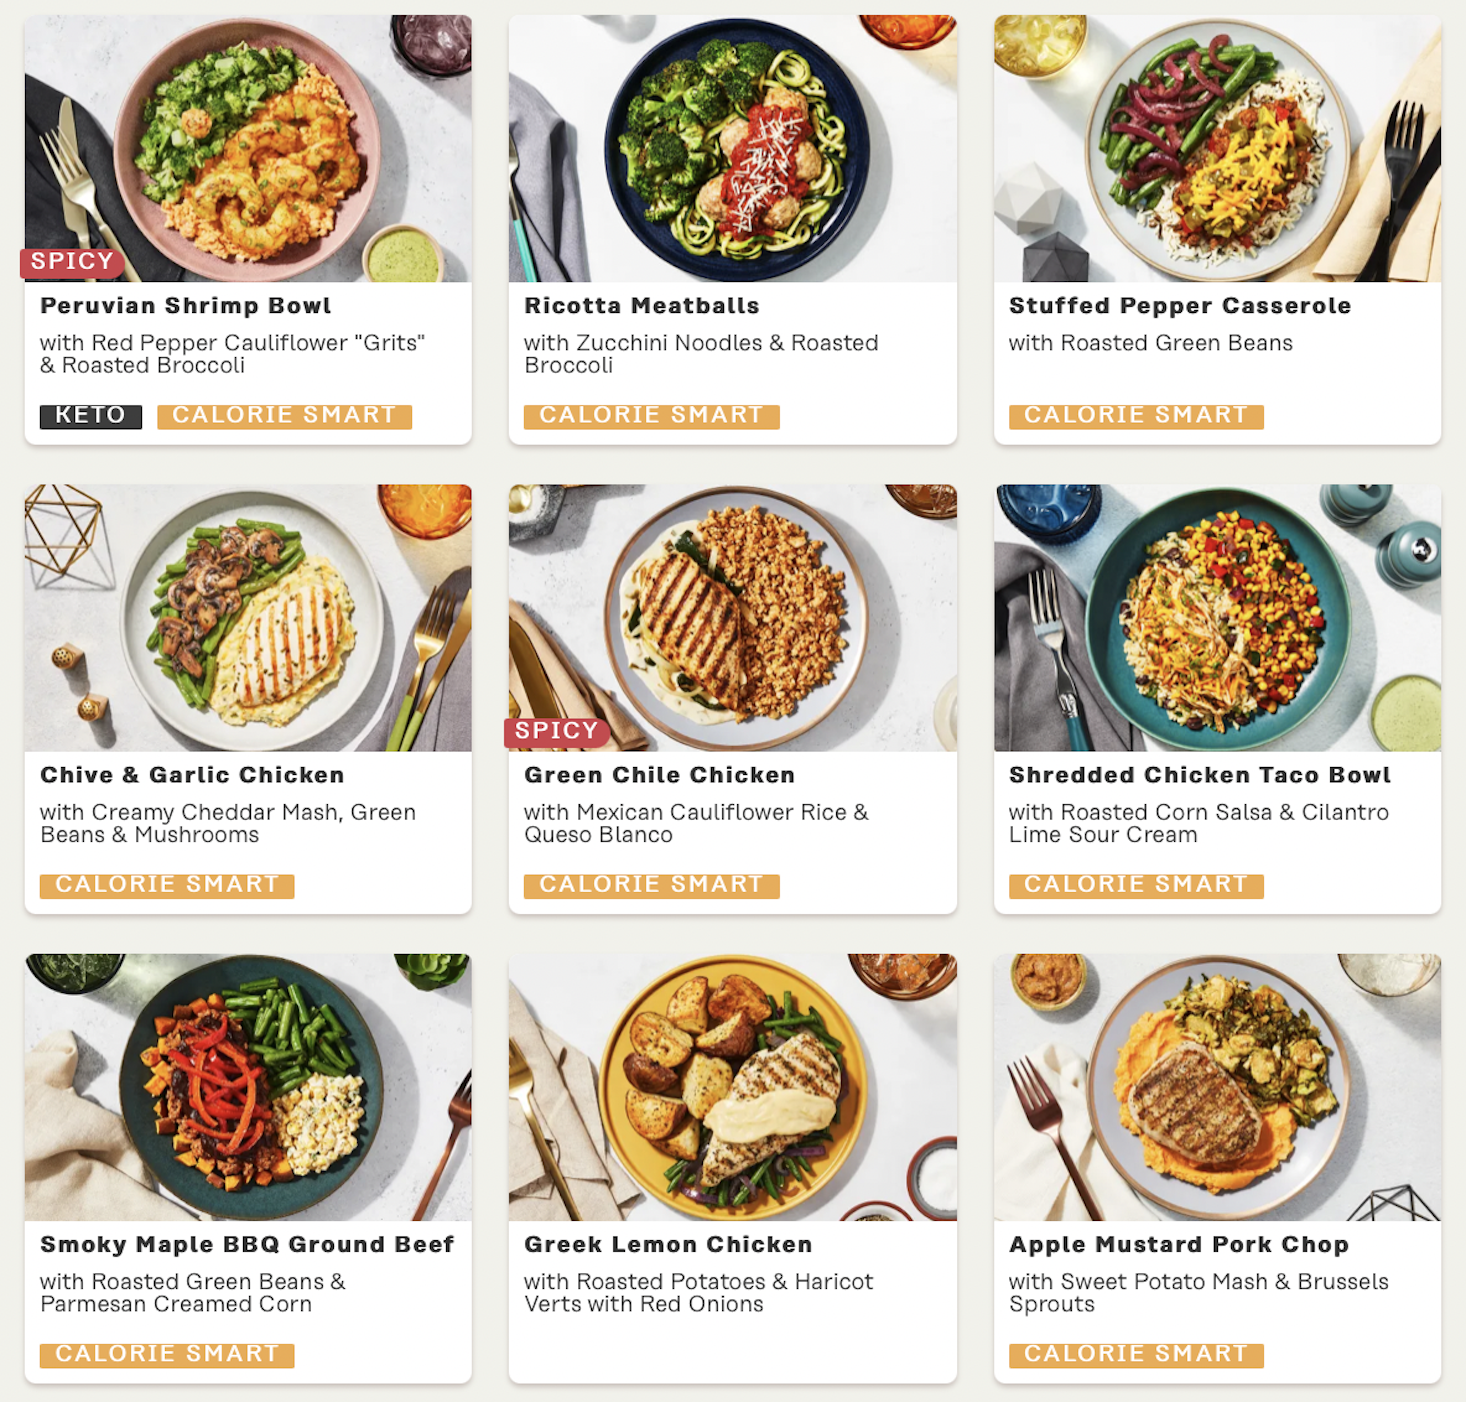Viewport: 1466px width, 1402px height.
Task: Click the Shredded Chicken Taco Bowl title
Action: [1200, 775]
